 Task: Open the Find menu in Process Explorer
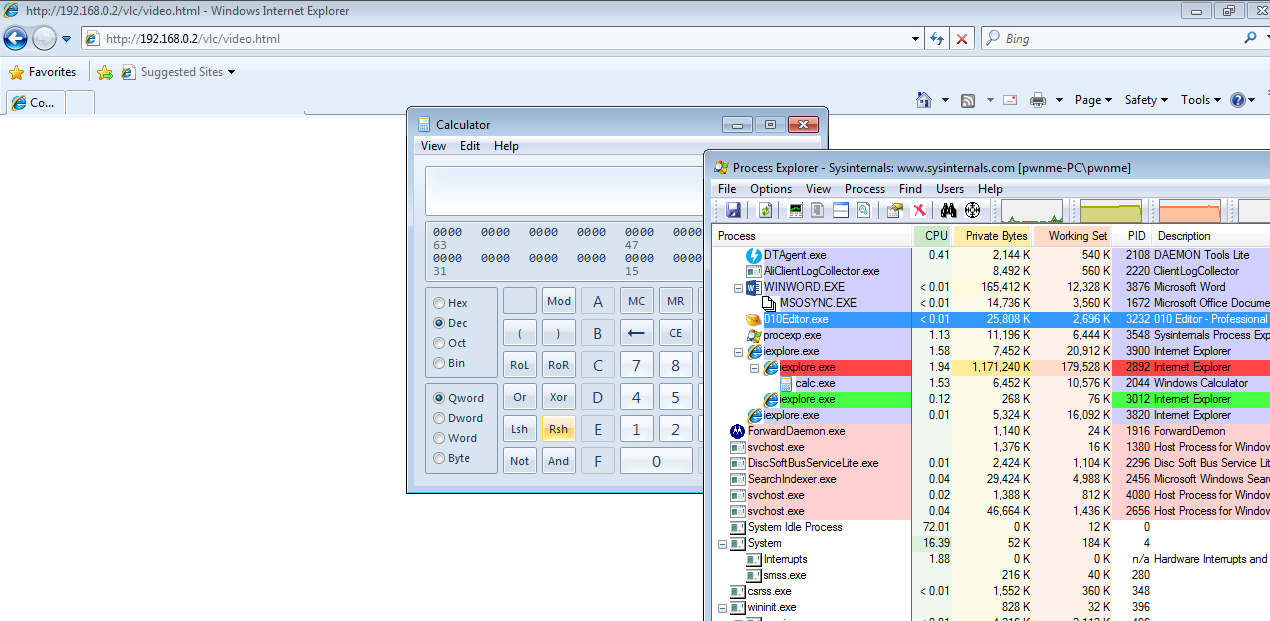pyautogui.click(x=911, y=189)
